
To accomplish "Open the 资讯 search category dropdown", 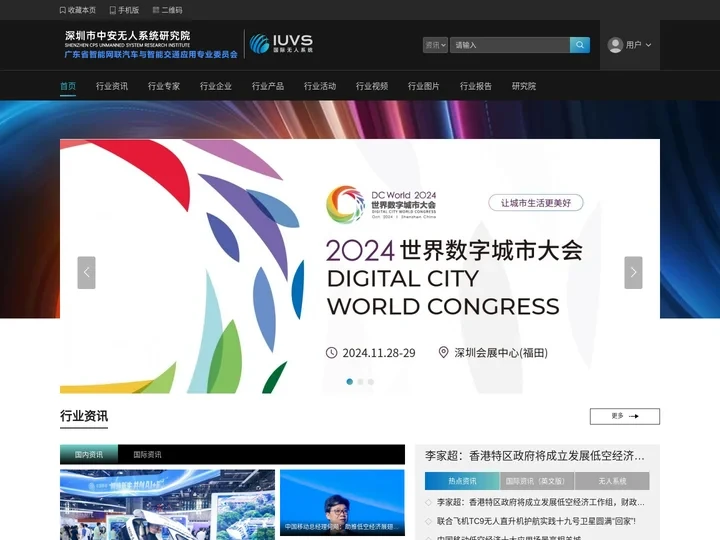I will (435, 45).
